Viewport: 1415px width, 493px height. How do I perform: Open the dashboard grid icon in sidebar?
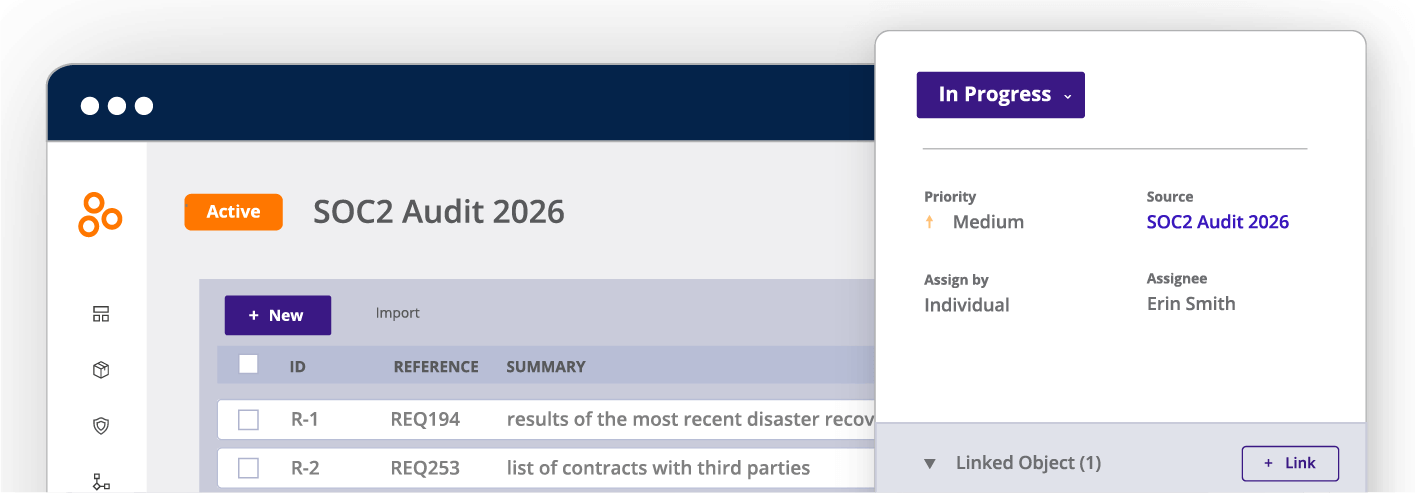pyautogui.click(x=101, y=314)
